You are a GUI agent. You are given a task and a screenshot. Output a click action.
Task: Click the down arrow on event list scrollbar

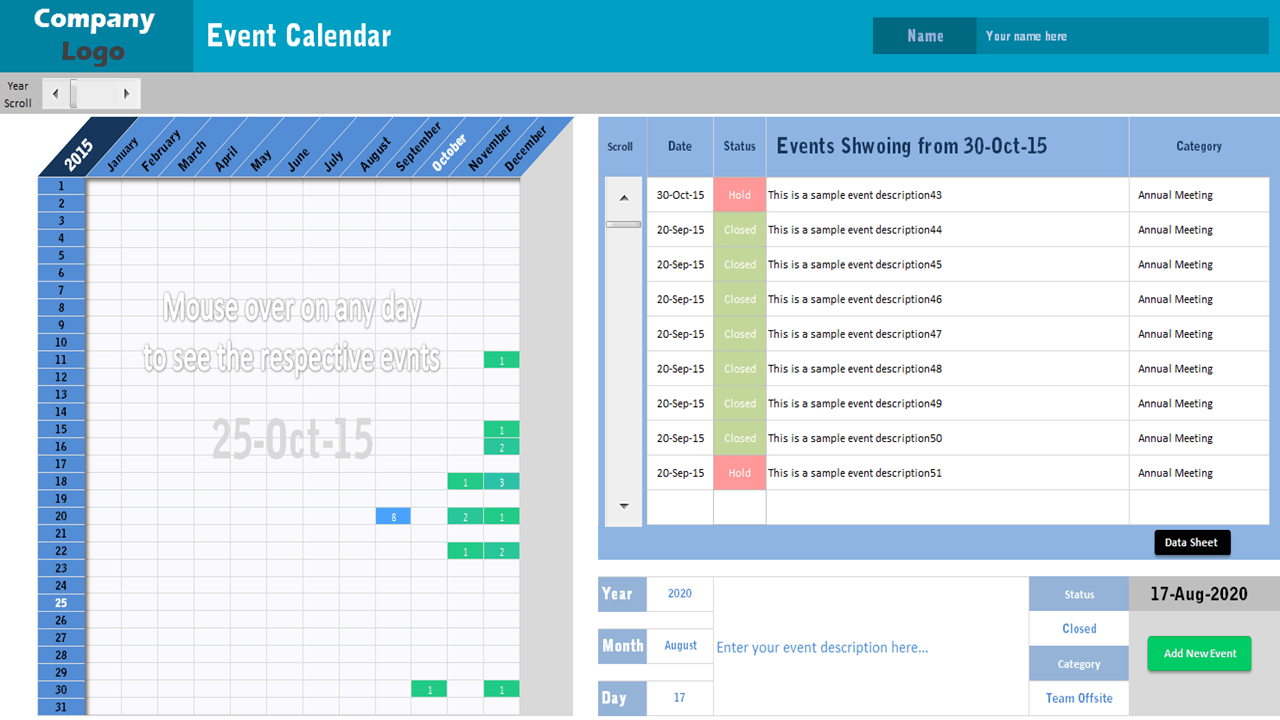click(x=623, y=505)
